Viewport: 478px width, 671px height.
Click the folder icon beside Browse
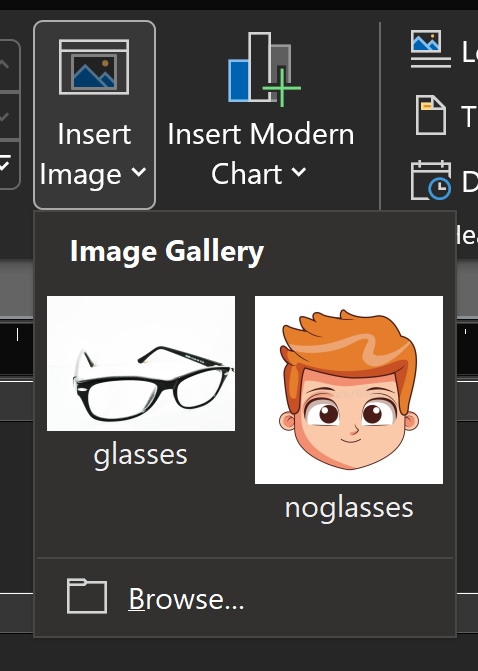87,596
